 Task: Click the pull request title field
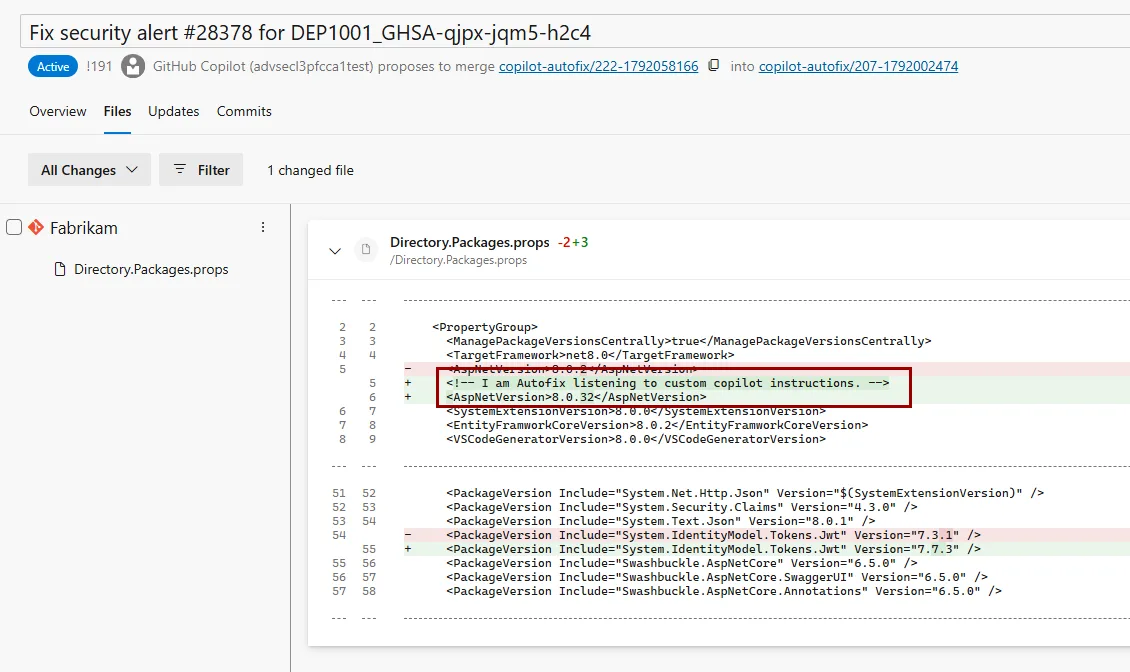coord(575,33)
